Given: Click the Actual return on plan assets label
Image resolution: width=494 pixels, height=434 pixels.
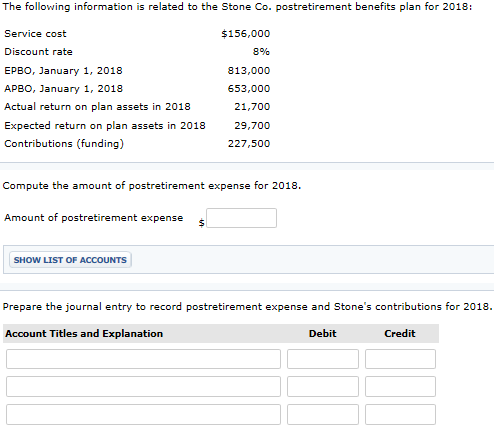Looking at the screenshot, I should pyautogui.click(x=97, y=107).
